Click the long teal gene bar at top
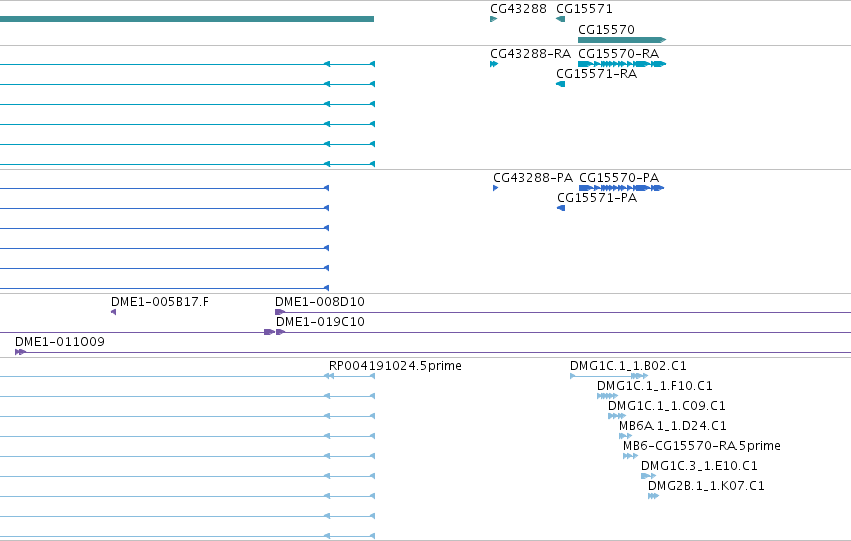The width and height of the screenshot is (851, 541). point(187,19)
